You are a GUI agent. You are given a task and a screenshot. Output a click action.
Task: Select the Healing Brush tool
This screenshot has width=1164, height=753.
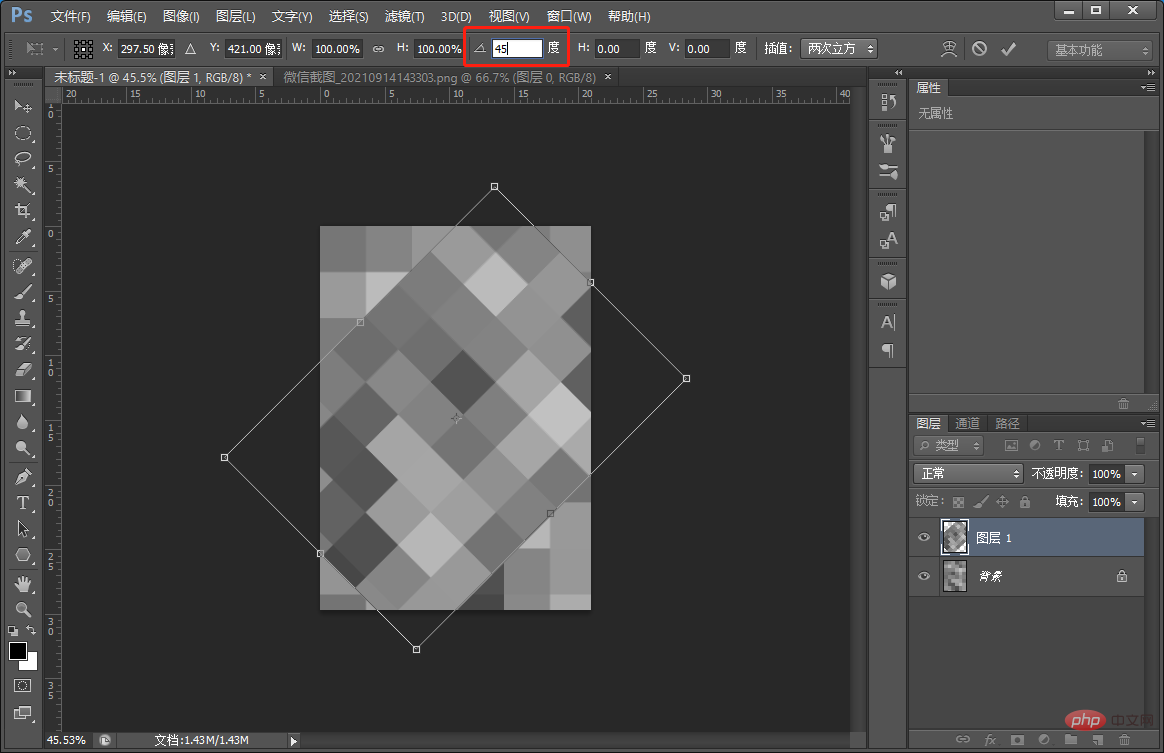[23, 266]
